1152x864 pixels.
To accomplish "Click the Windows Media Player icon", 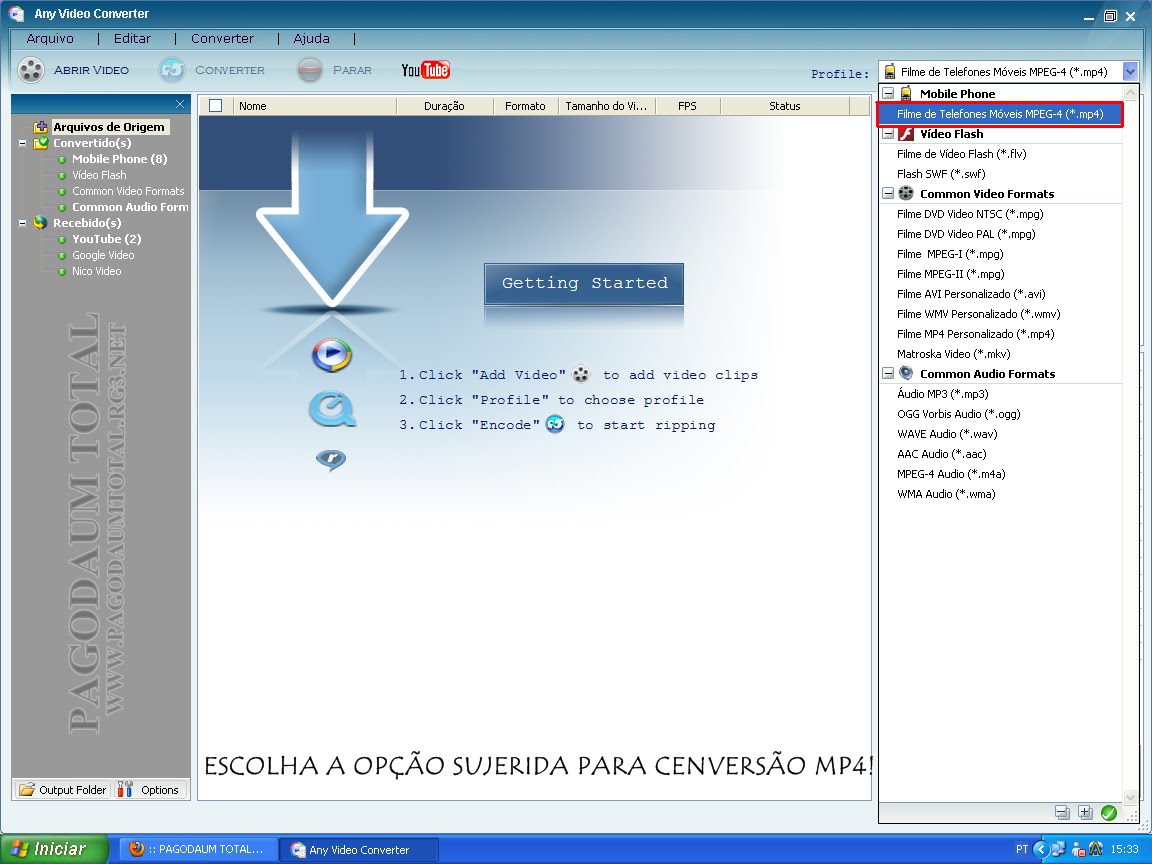I will point(332,355).
